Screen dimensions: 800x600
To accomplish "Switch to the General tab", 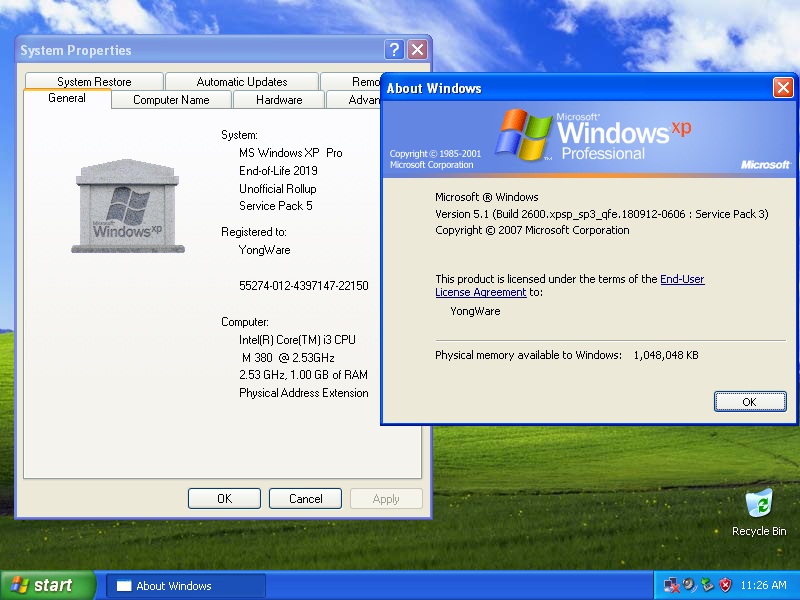I will click(x=67, y=98).
